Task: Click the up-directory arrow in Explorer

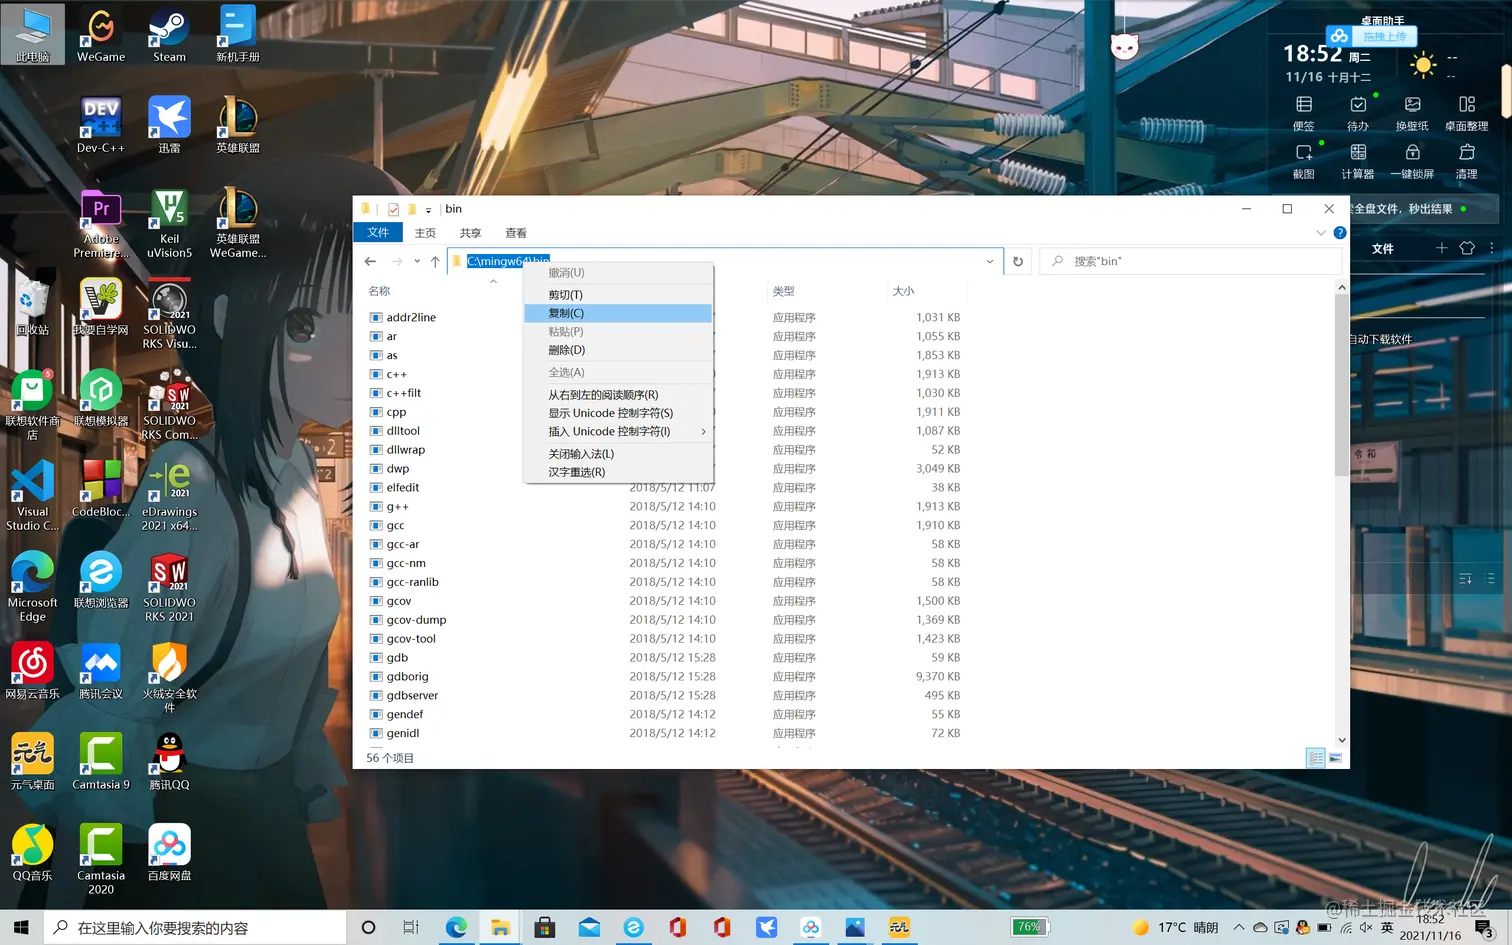Action: (x=435, y=261)
